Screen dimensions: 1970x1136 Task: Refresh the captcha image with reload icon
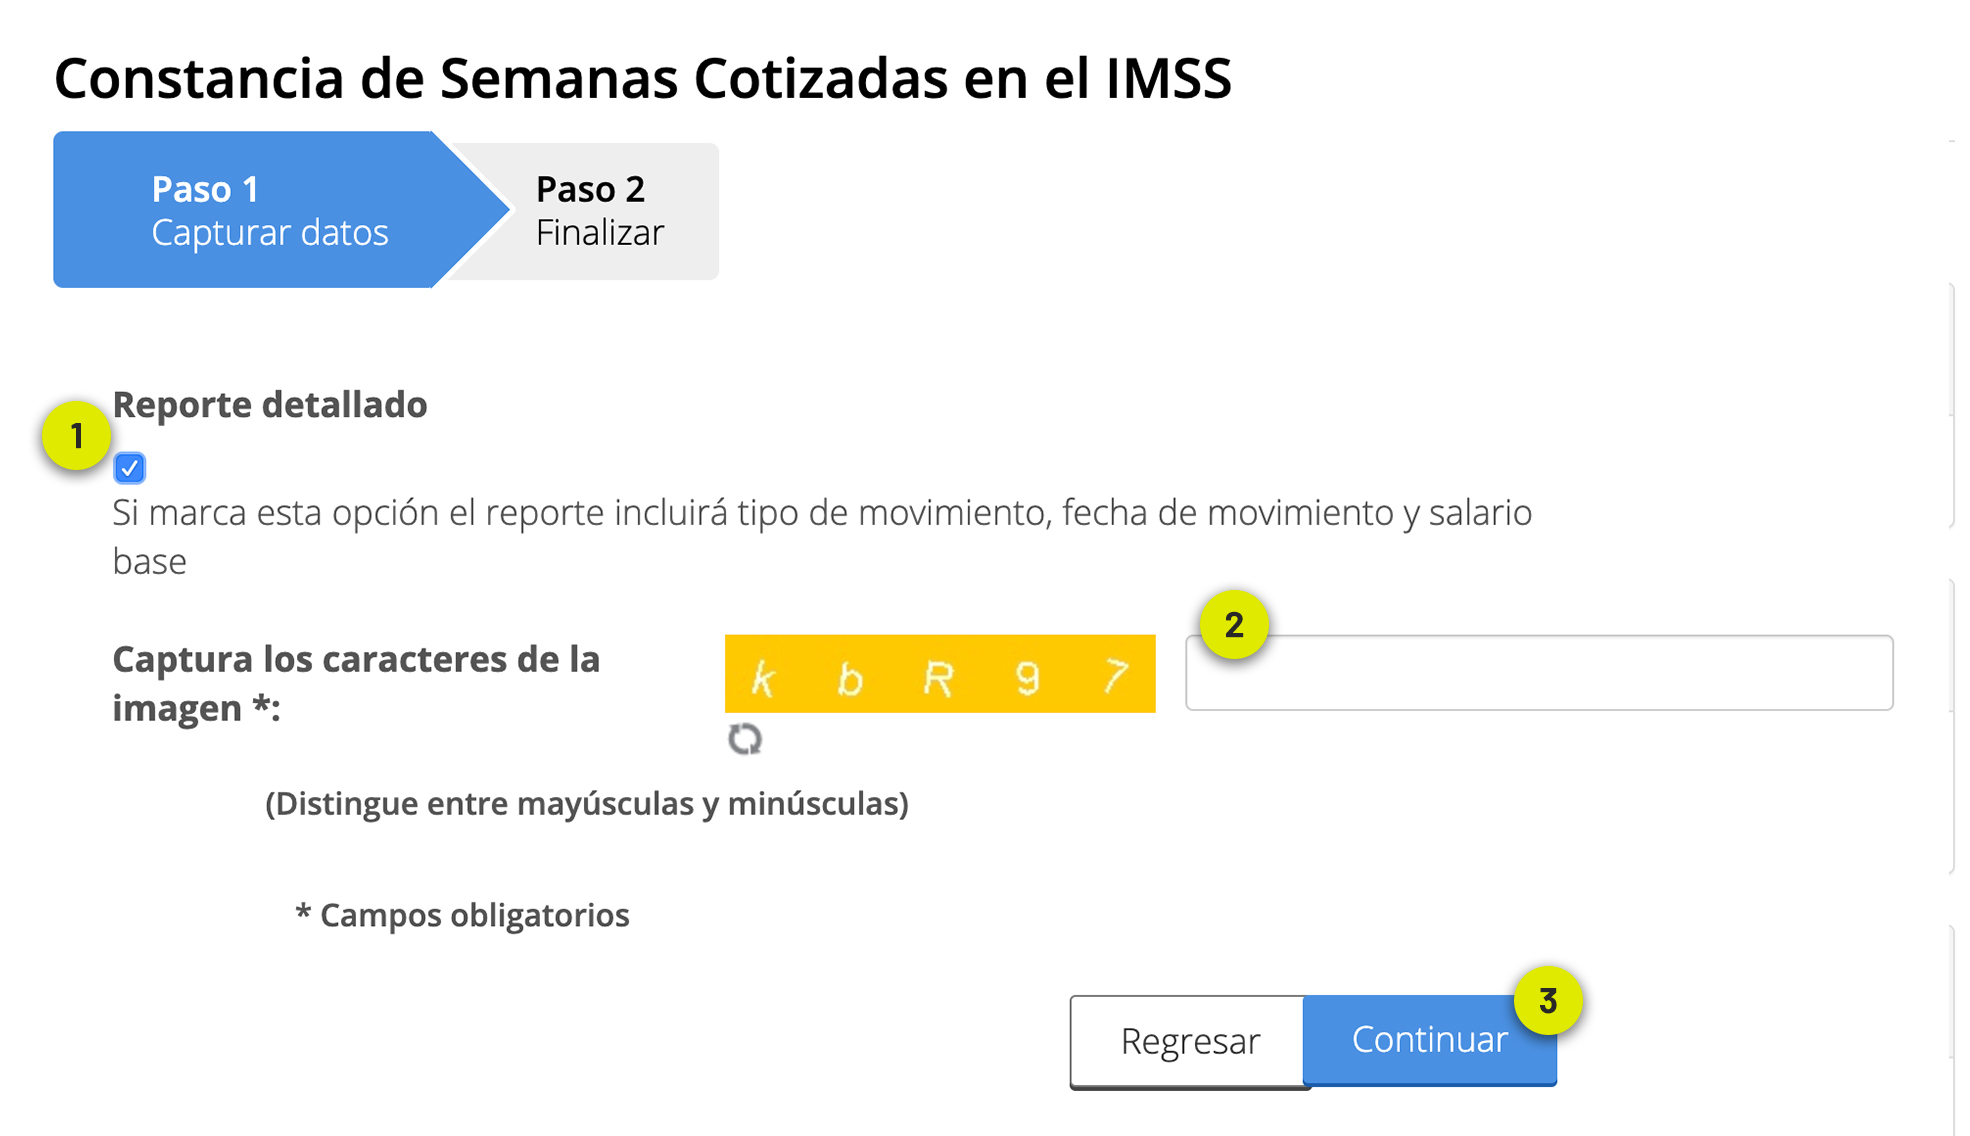point(745,739)
